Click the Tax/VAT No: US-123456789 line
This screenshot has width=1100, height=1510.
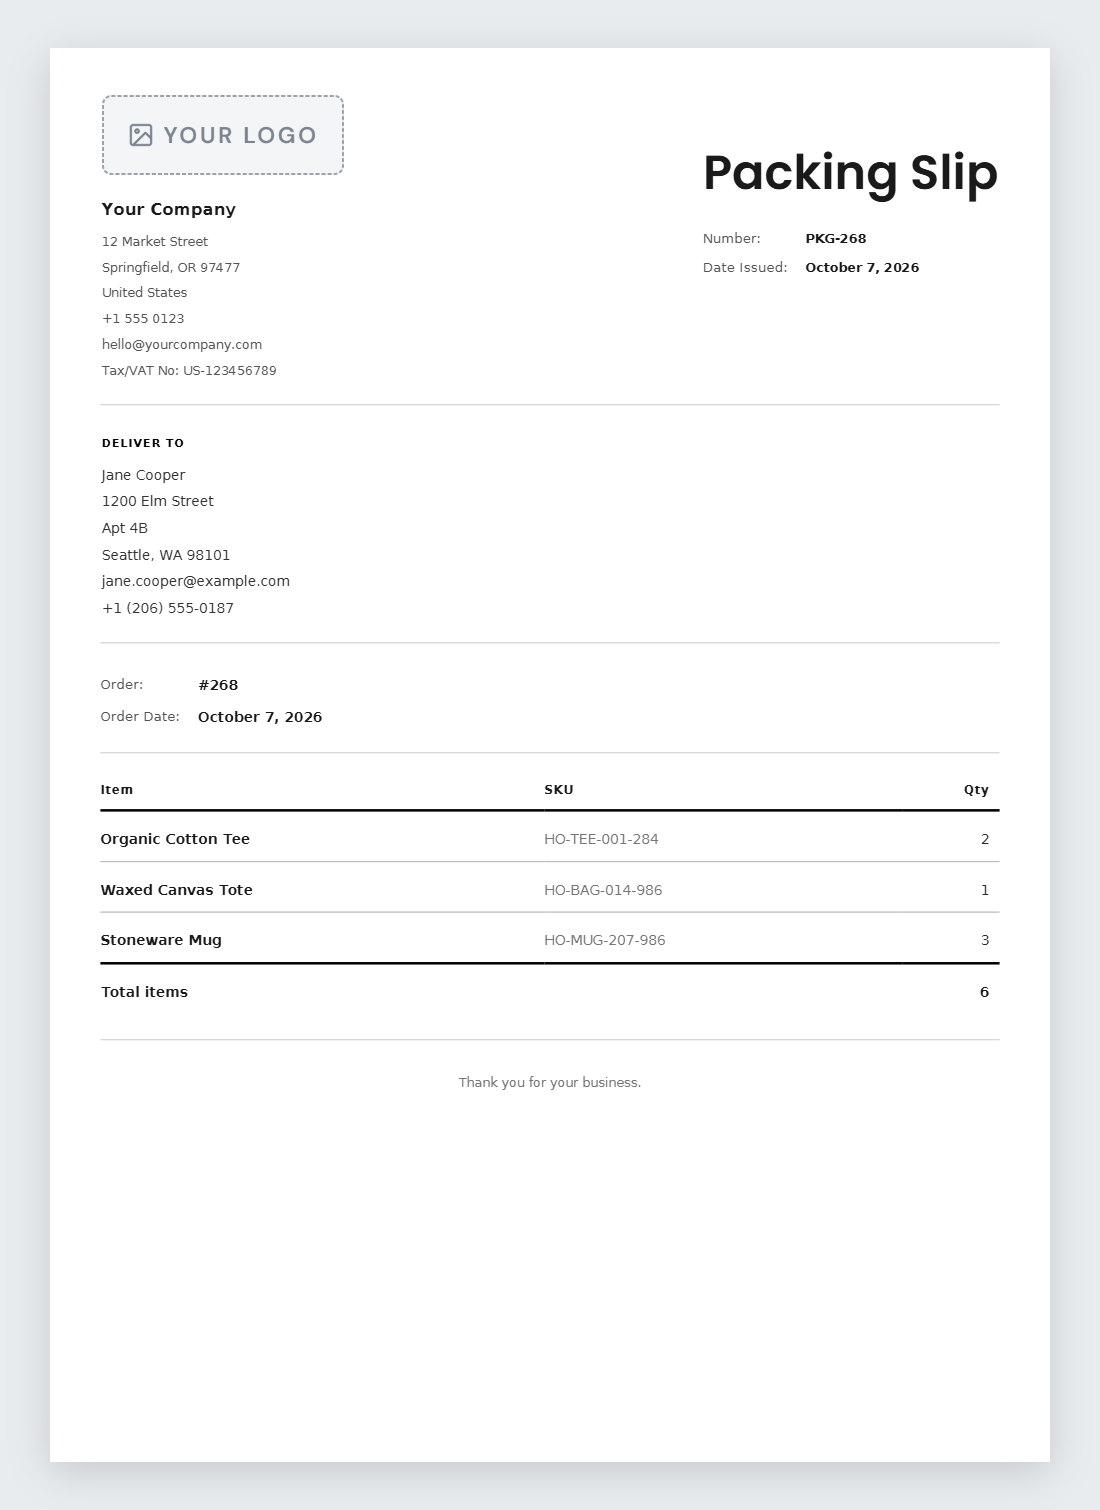(x=189, y=371)
